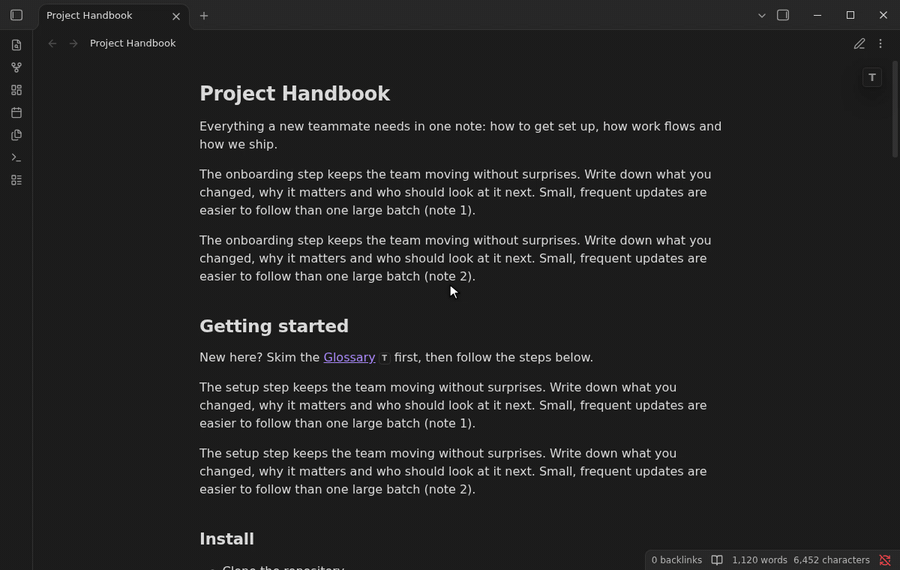The width and height of the screenshot is (900, 570).
Task: Click the Project Handbook breadcrumb title
Action: 133,44
